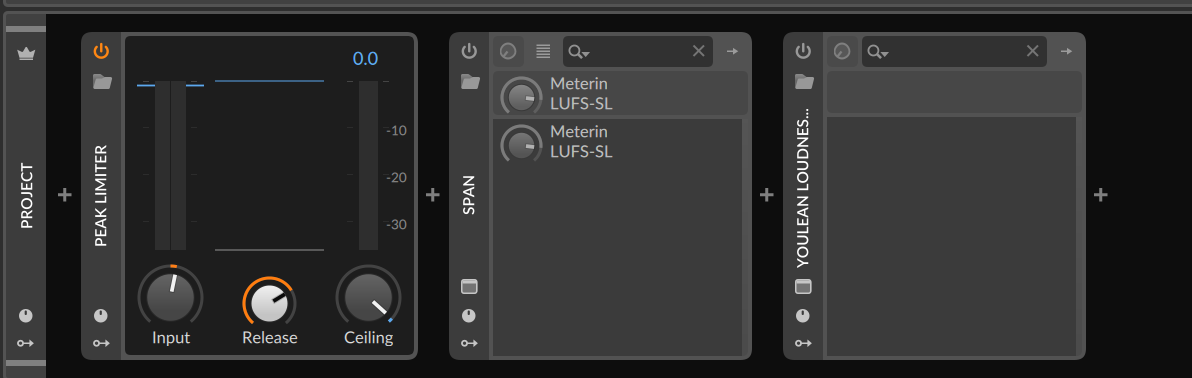Open SPAN parameter search dropdown
Viewport: 1192px width, 378px height.
point(579,52)
